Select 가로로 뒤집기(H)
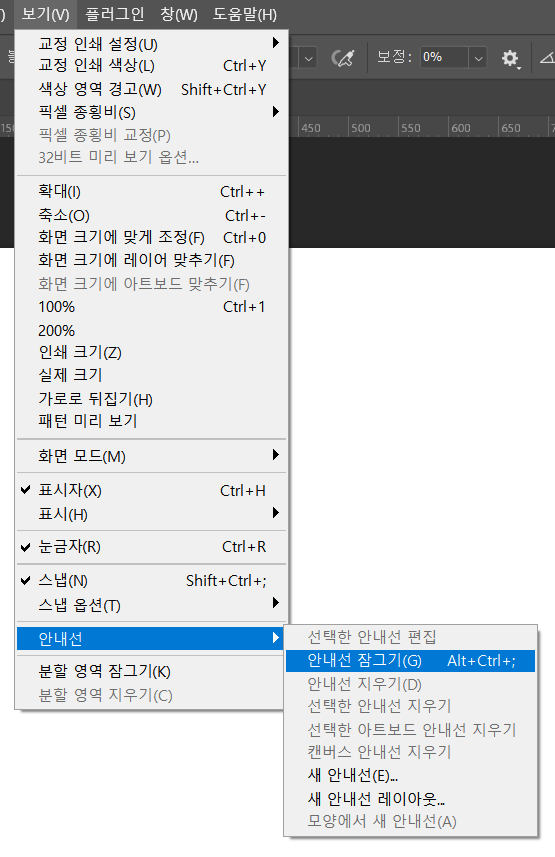555x857 pixels. [152, 398]
